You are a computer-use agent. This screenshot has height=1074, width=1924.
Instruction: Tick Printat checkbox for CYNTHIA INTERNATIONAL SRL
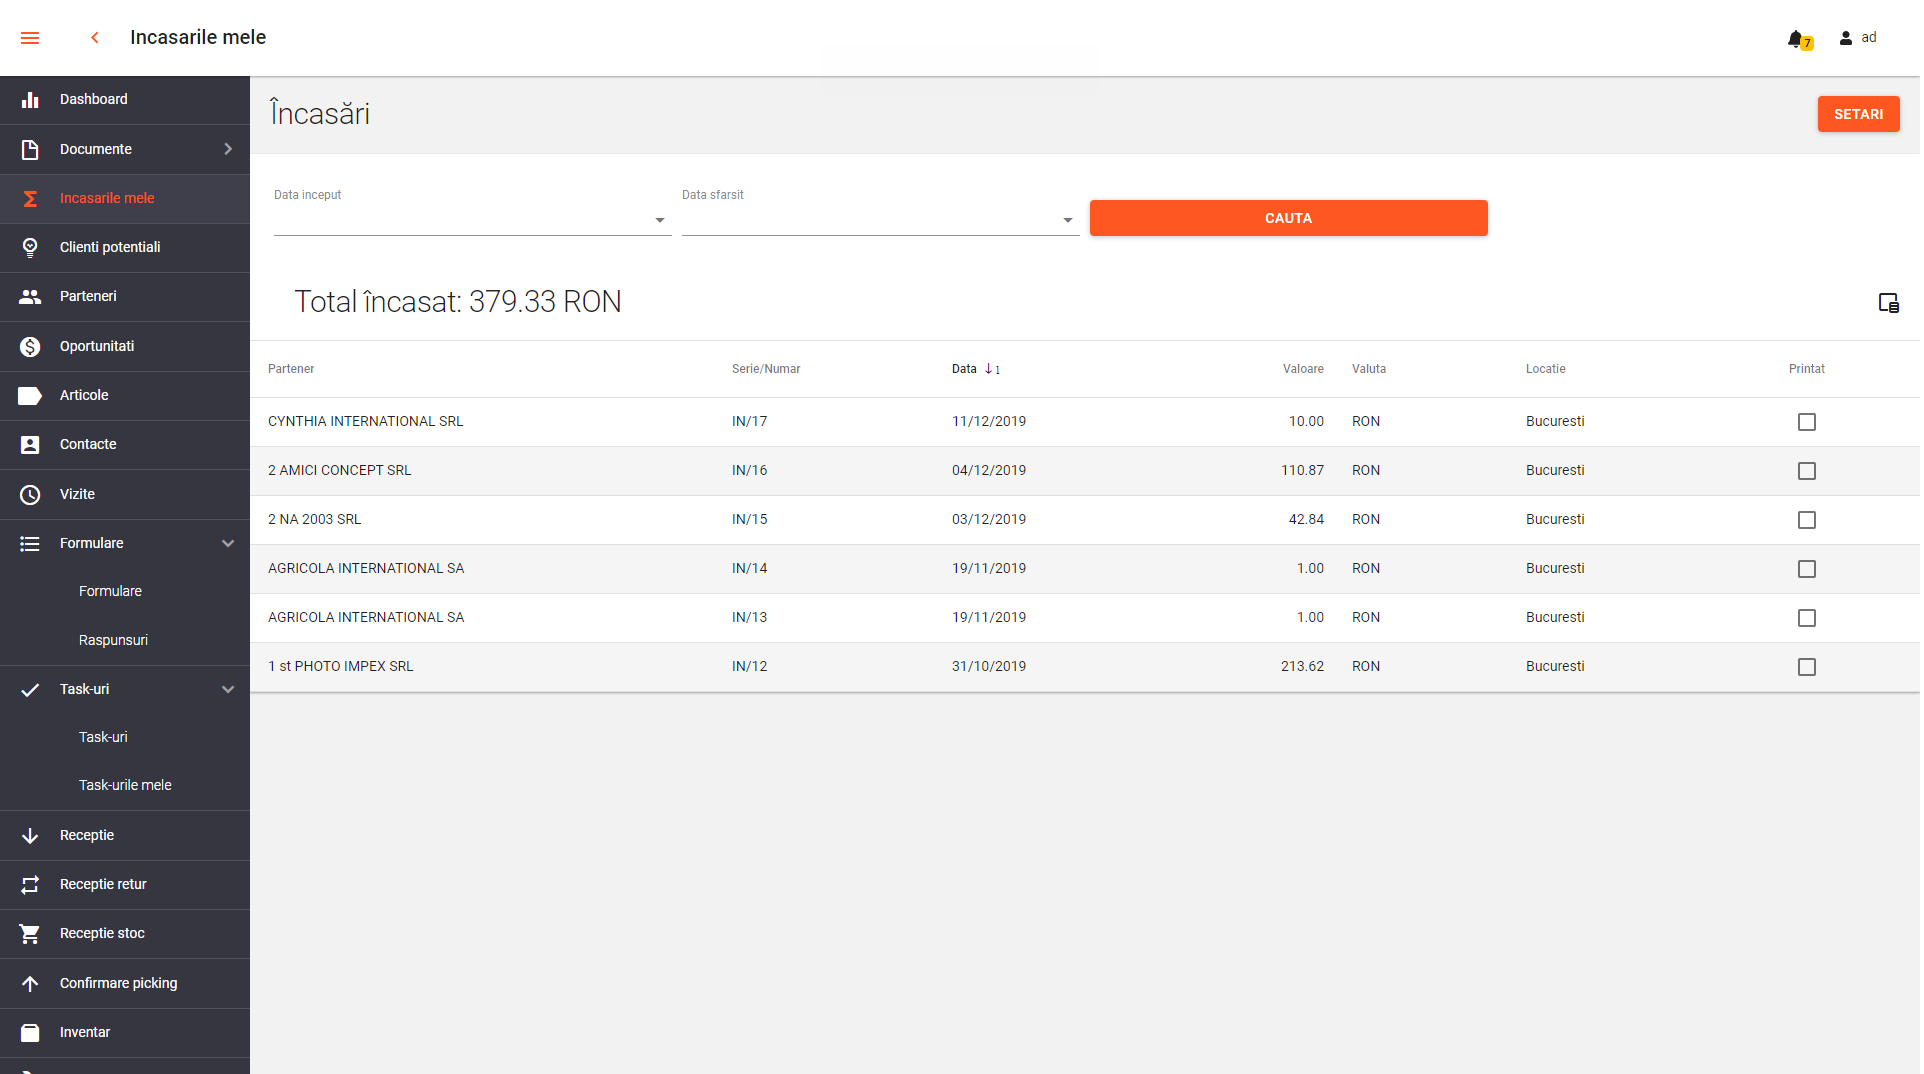tap(1806, 422)
